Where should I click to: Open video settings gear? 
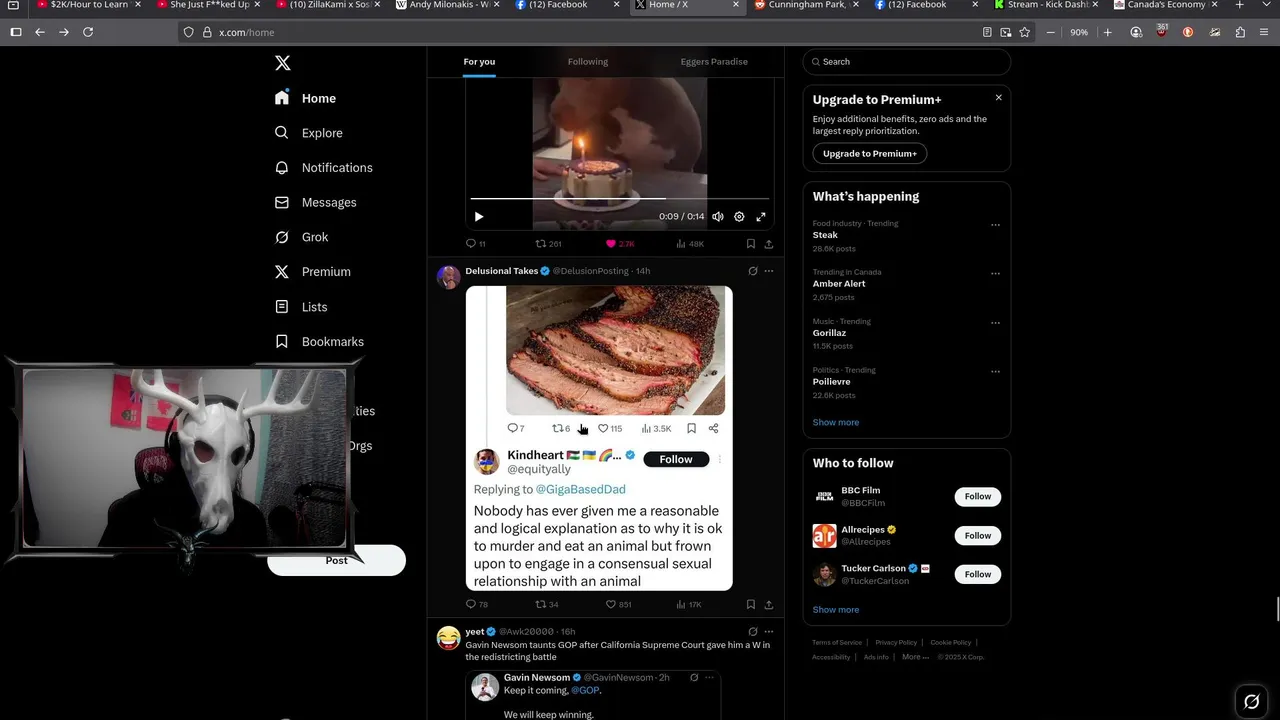(x=739, y=217)
